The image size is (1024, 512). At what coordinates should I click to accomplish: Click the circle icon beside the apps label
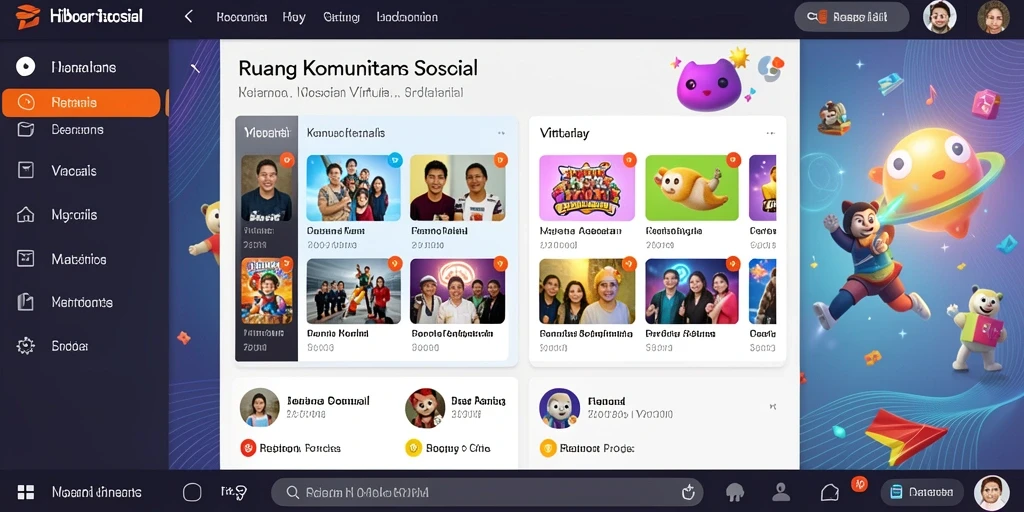pyautogui.click(x=192, y=492)
